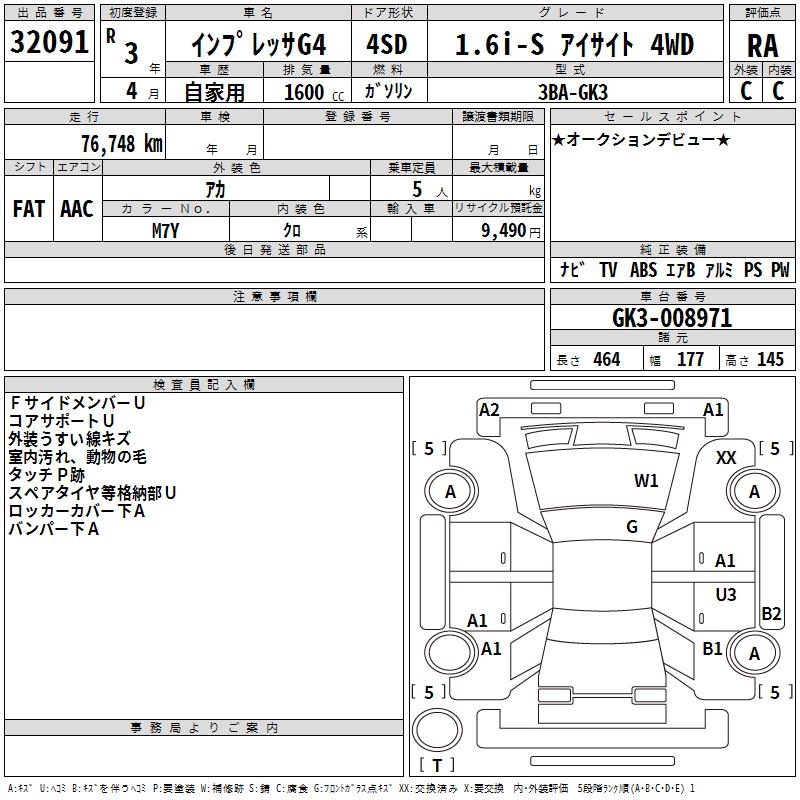
Task: Click the アルミ equipment entry
Action: click(719, 269)
